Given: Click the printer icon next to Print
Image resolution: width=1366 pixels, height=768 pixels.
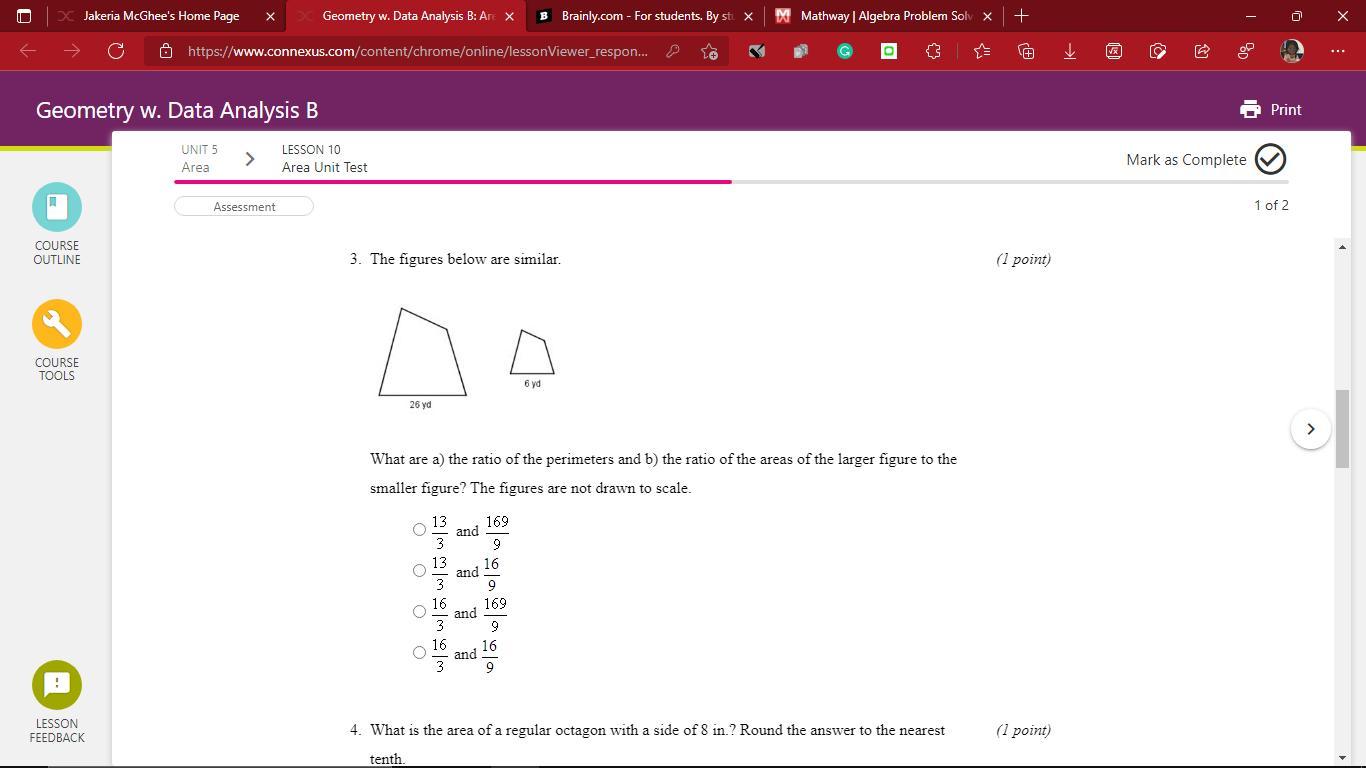Looking at the screenshot, I should (x=1250, y=110).
